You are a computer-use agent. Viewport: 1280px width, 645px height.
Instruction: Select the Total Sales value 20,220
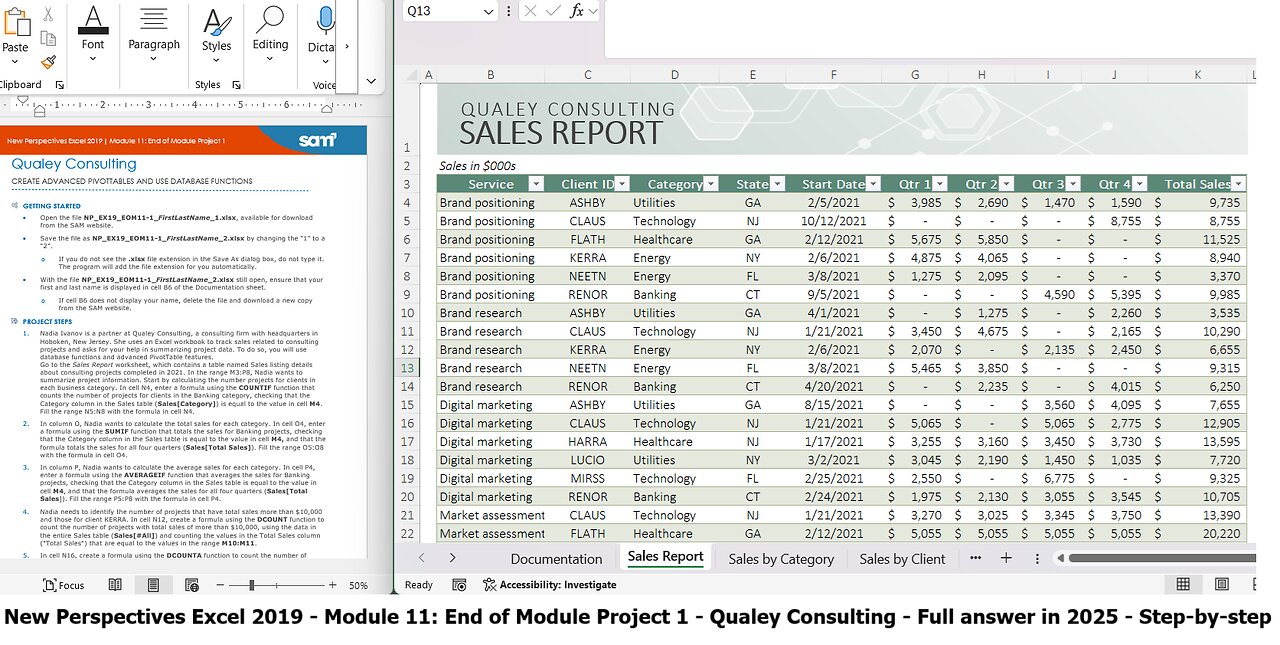point(1198,533)
